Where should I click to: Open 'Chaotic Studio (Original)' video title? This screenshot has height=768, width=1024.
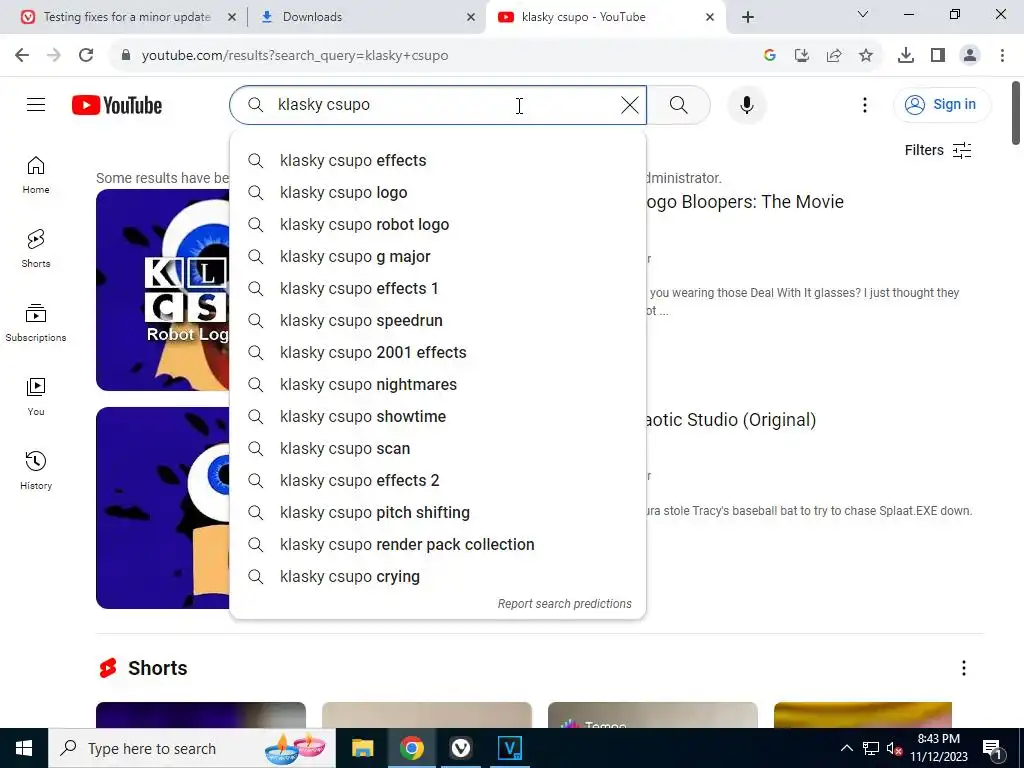pyautogui.click(x=731, y=420)
